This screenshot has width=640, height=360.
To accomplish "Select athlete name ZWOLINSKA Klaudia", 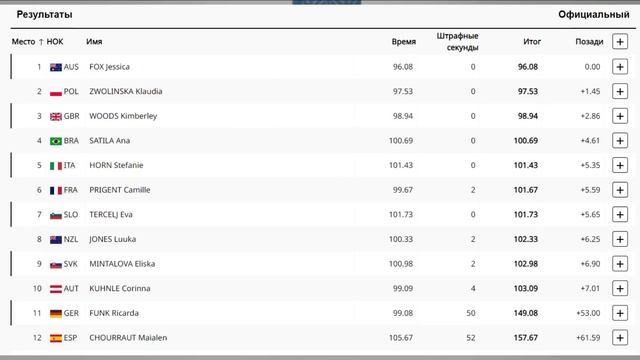I will click(126, 91).
